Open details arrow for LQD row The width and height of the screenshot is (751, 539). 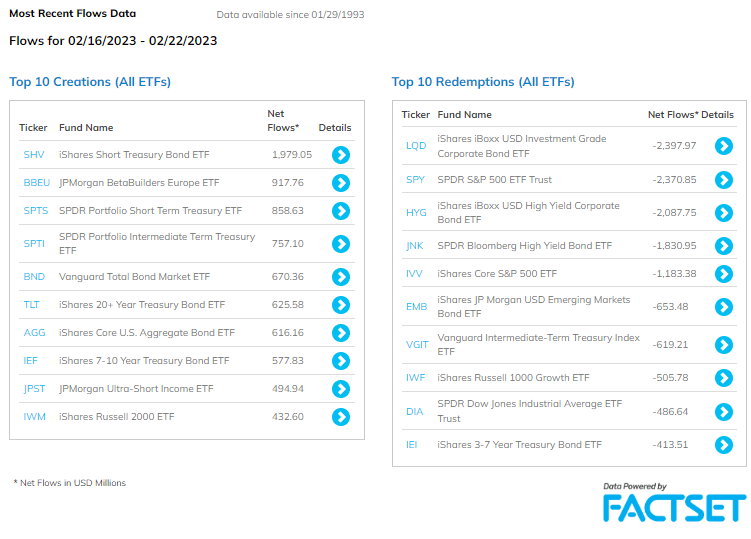724,146
